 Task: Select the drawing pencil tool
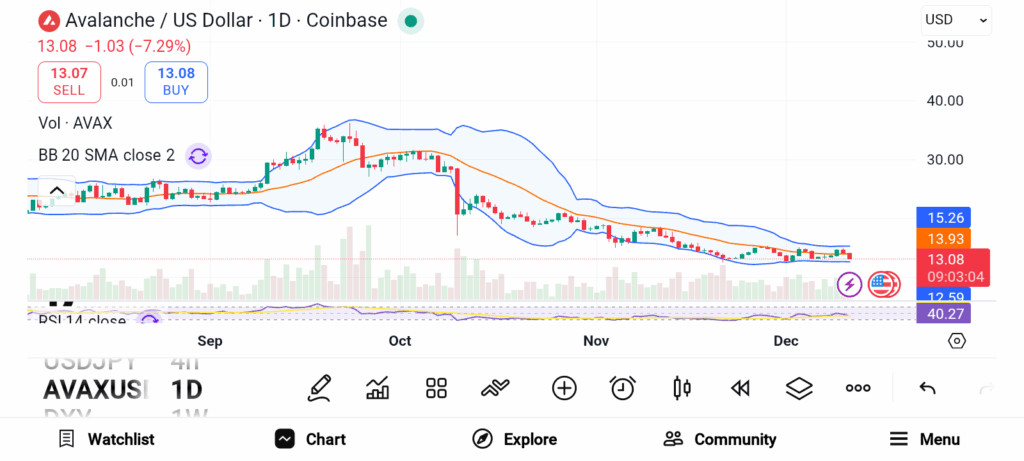[x=320, y=388]
